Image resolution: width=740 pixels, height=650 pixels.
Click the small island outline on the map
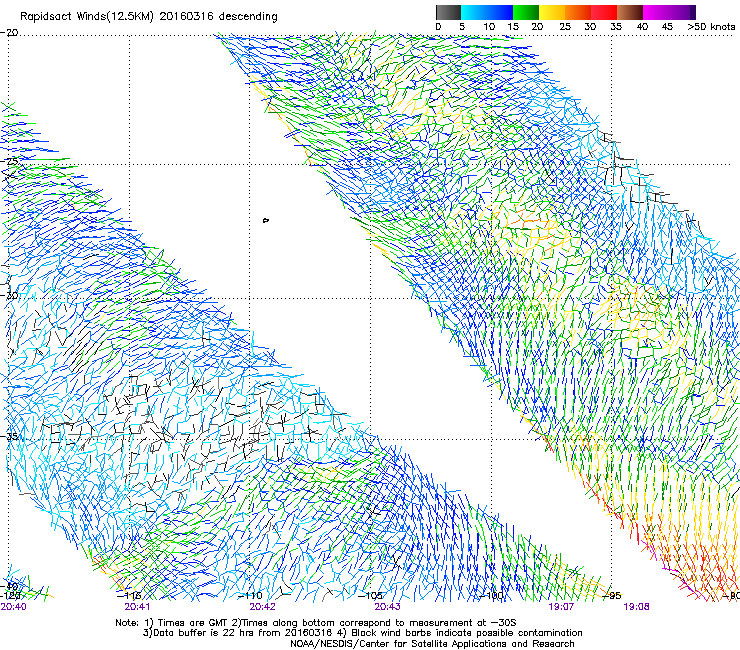(266, 220)
